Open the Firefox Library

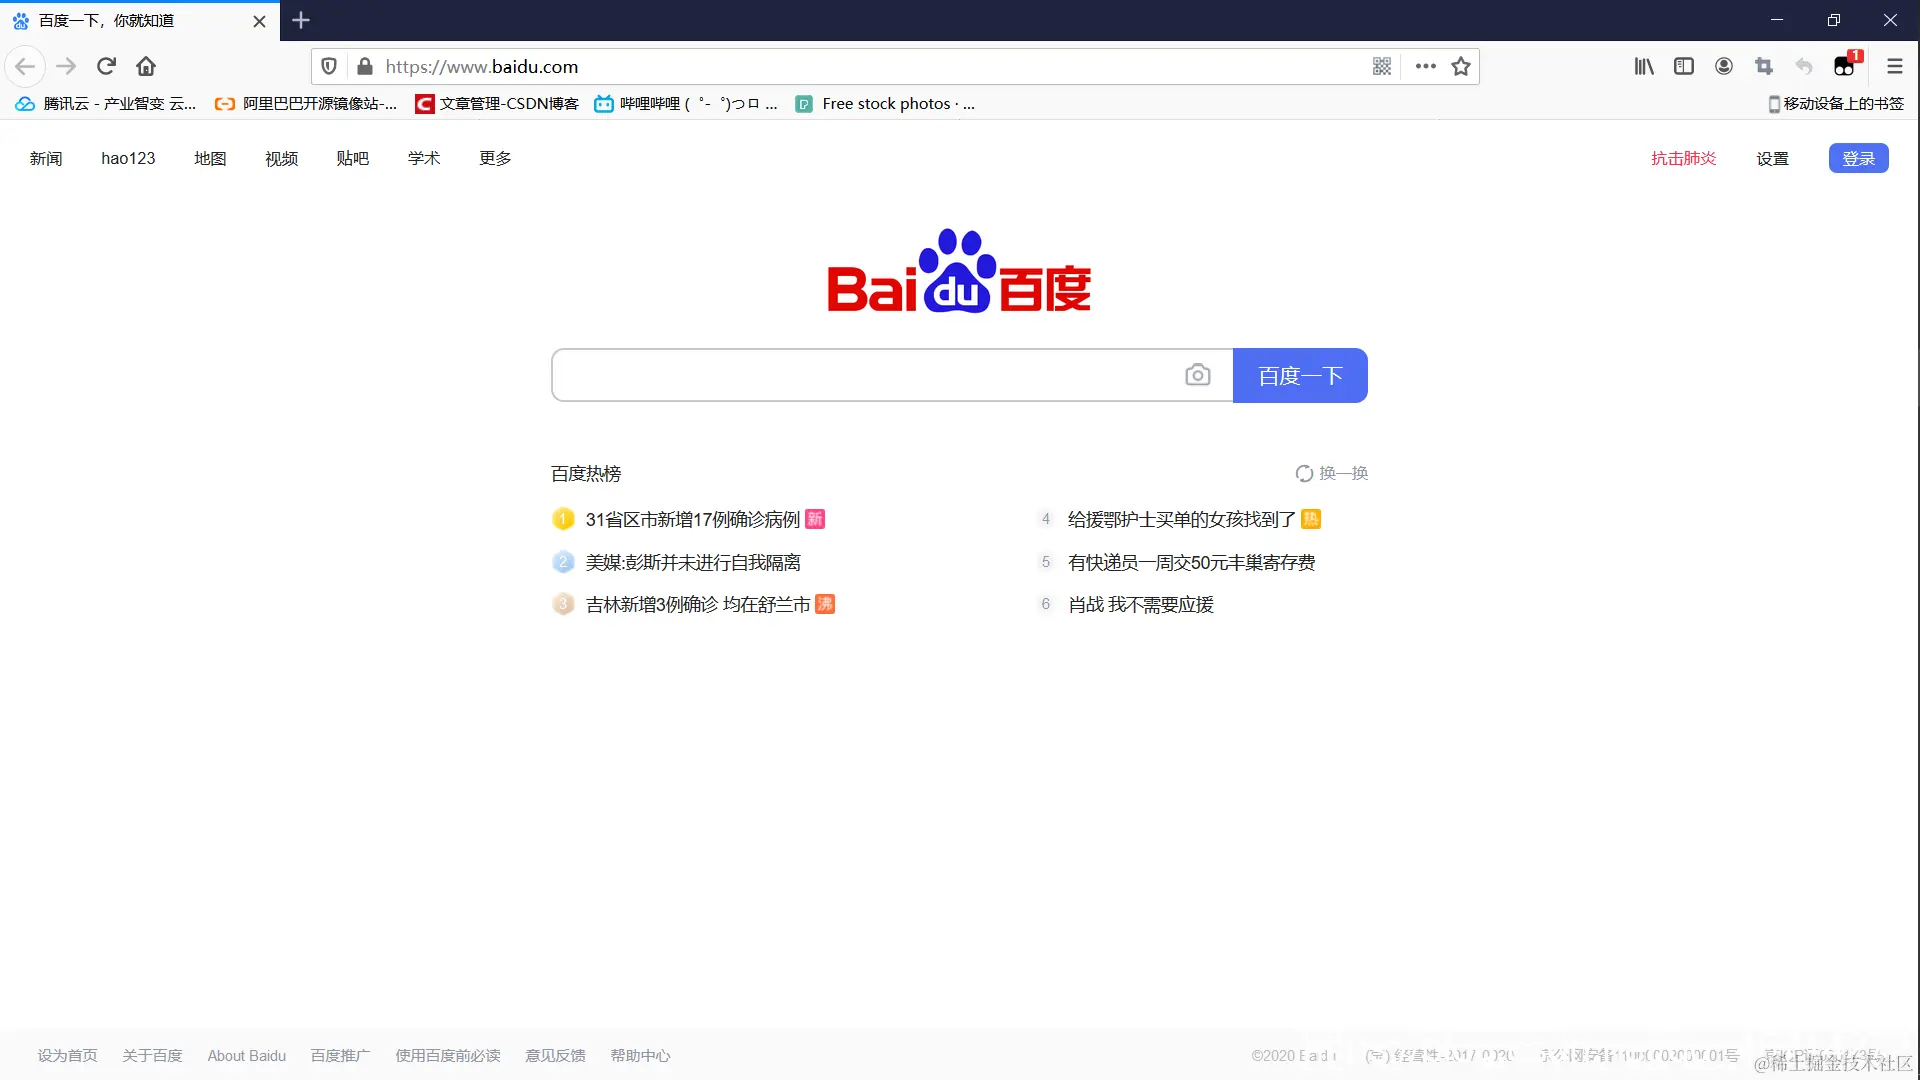click(x=1644, y=66)
